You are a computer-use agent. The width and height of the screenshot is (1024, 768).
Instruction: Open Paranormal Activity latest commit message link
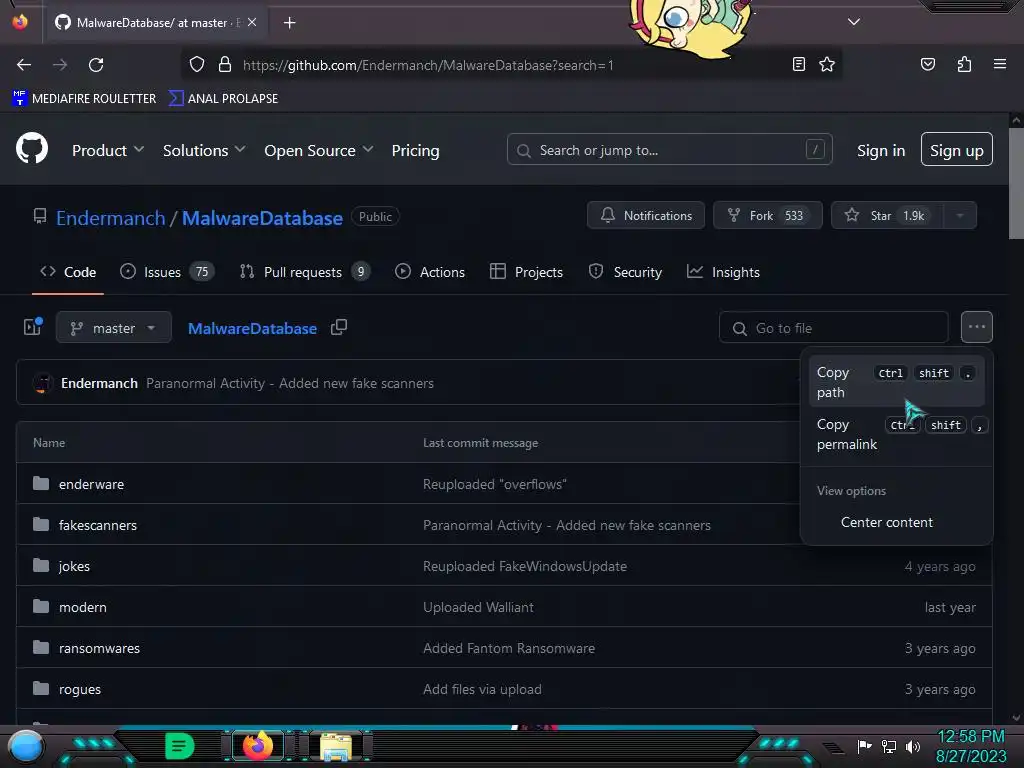pos(289,383)
